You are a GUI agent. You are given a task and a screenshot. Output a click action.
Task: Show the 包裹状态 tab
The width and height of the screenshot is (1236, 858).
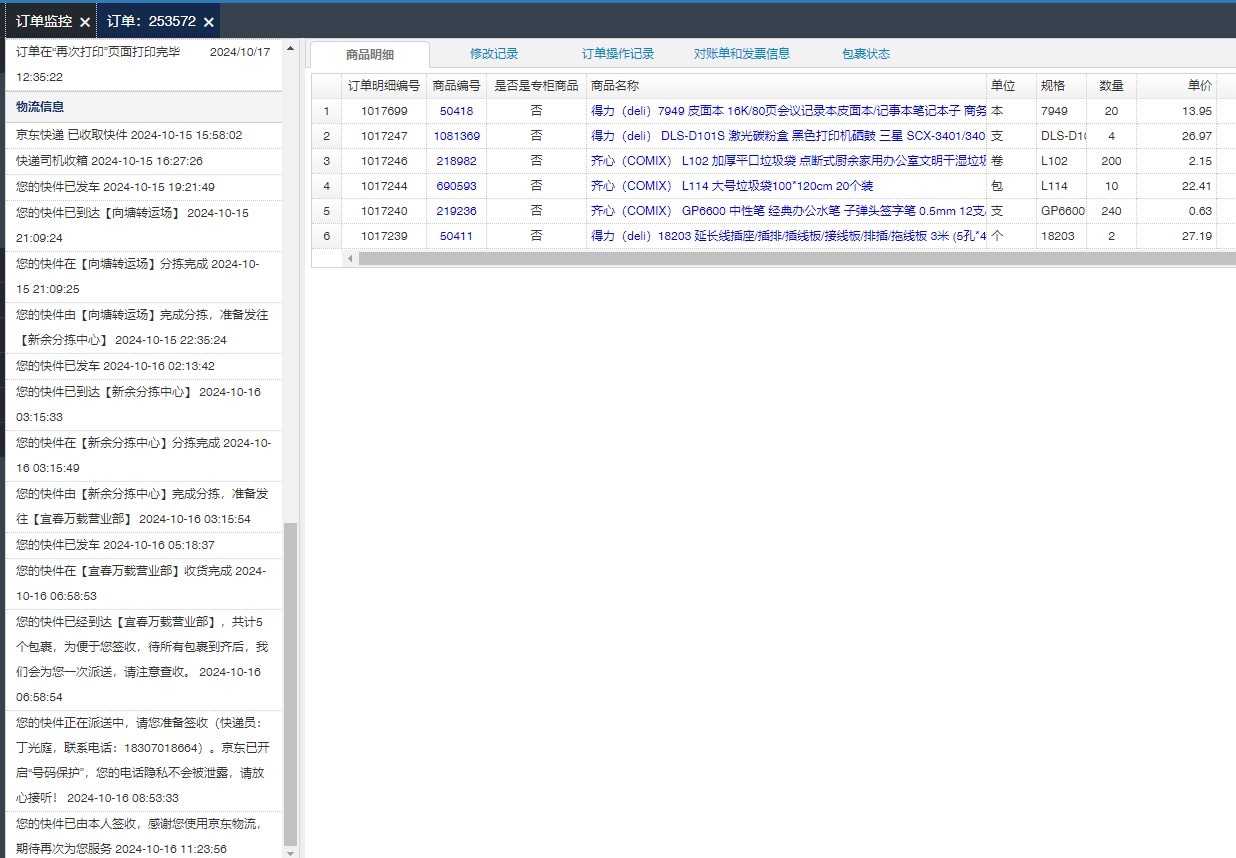866,54
